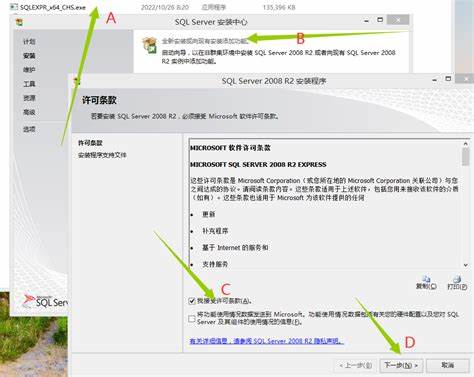Click the Copy icon below the license text

click(x=426, y=279)
